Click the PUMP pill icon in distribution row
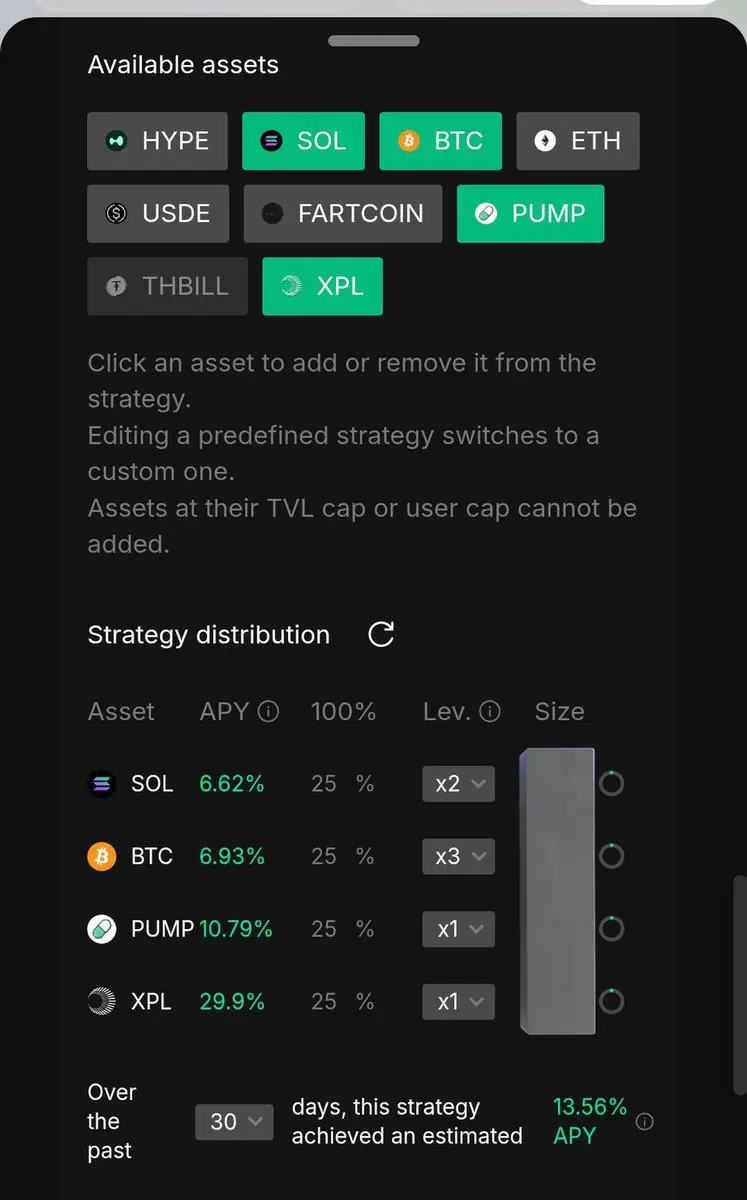The width and height of the screenshot is (747, 1200). pyautogui.click(x=102, y=929)
